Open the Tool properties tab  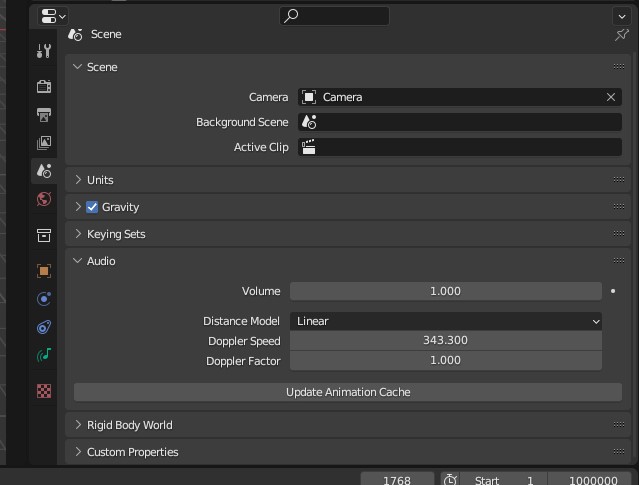coord(44,51)
